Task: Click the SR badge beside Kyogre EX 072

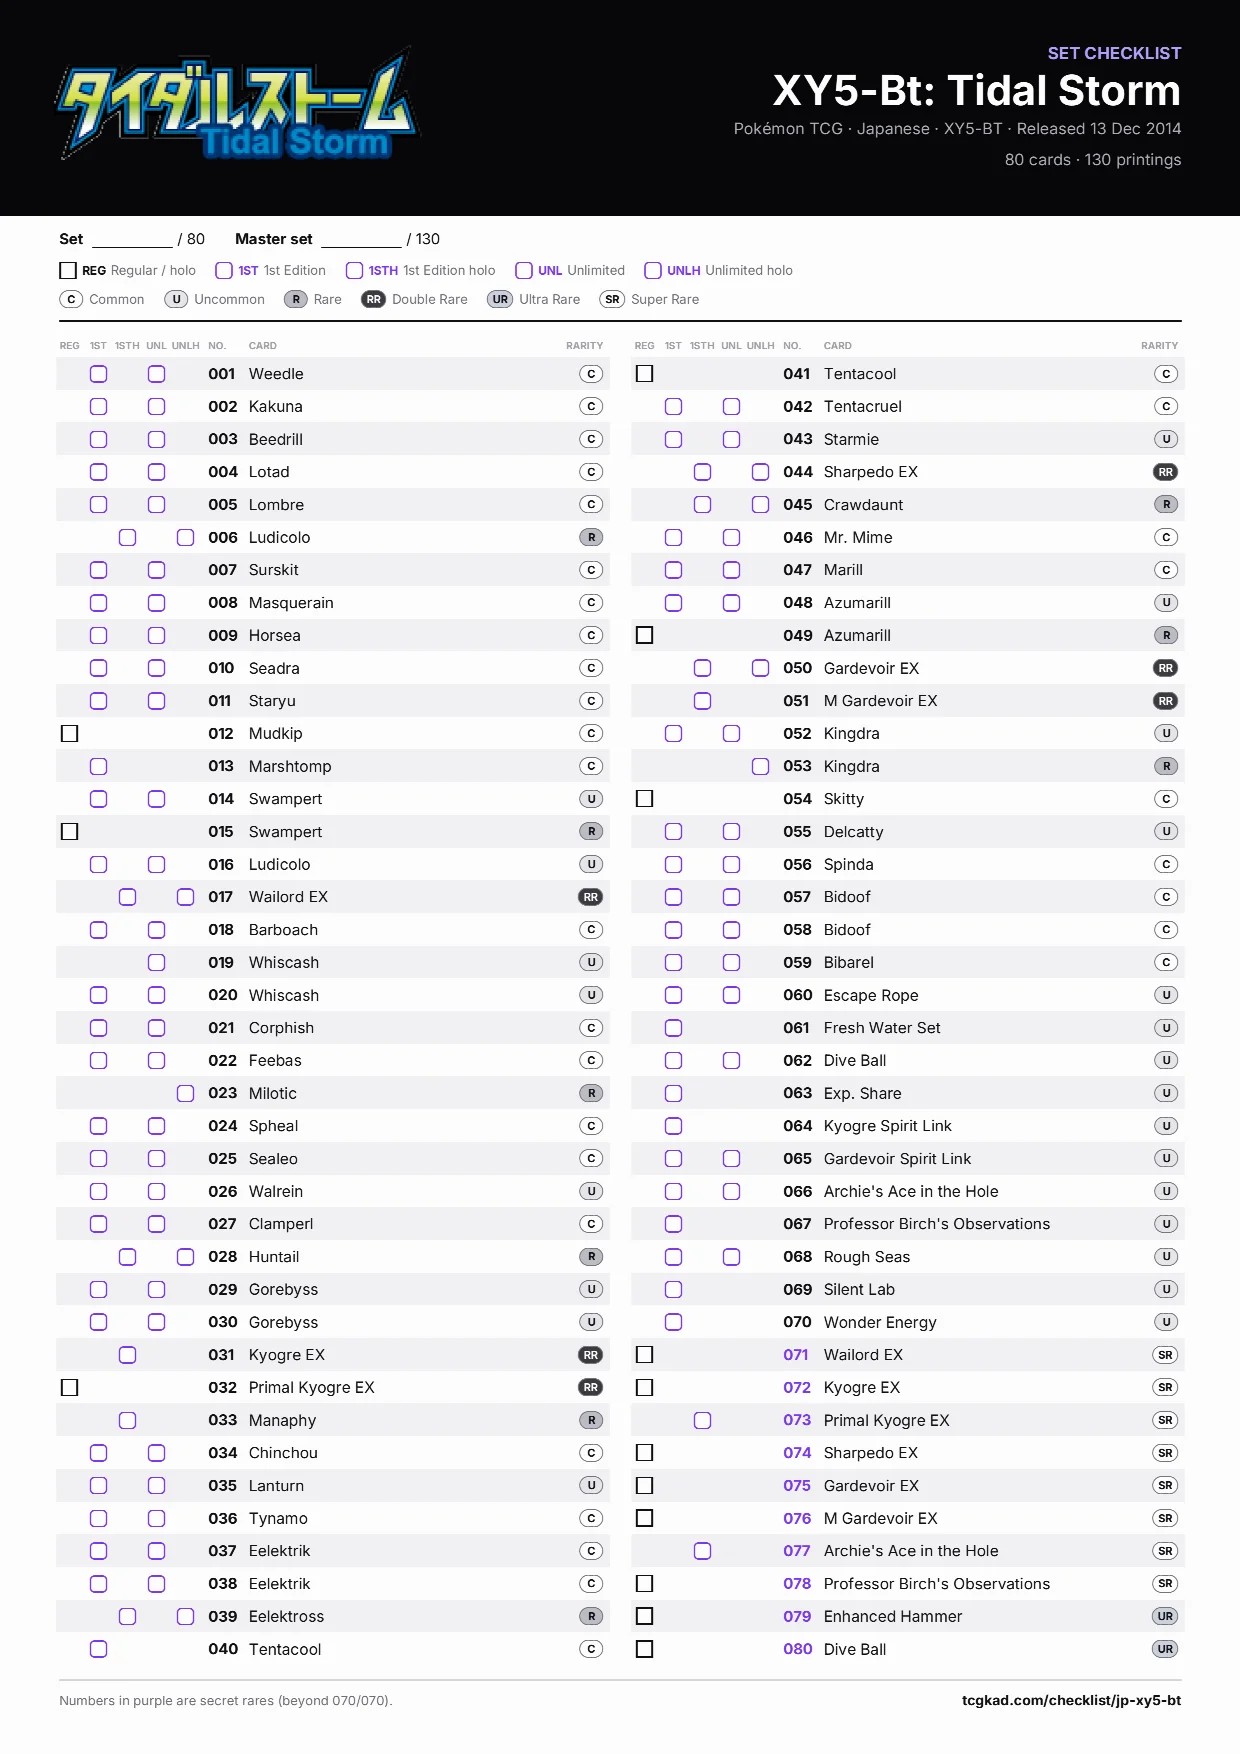Action: click(1165, 1387)
